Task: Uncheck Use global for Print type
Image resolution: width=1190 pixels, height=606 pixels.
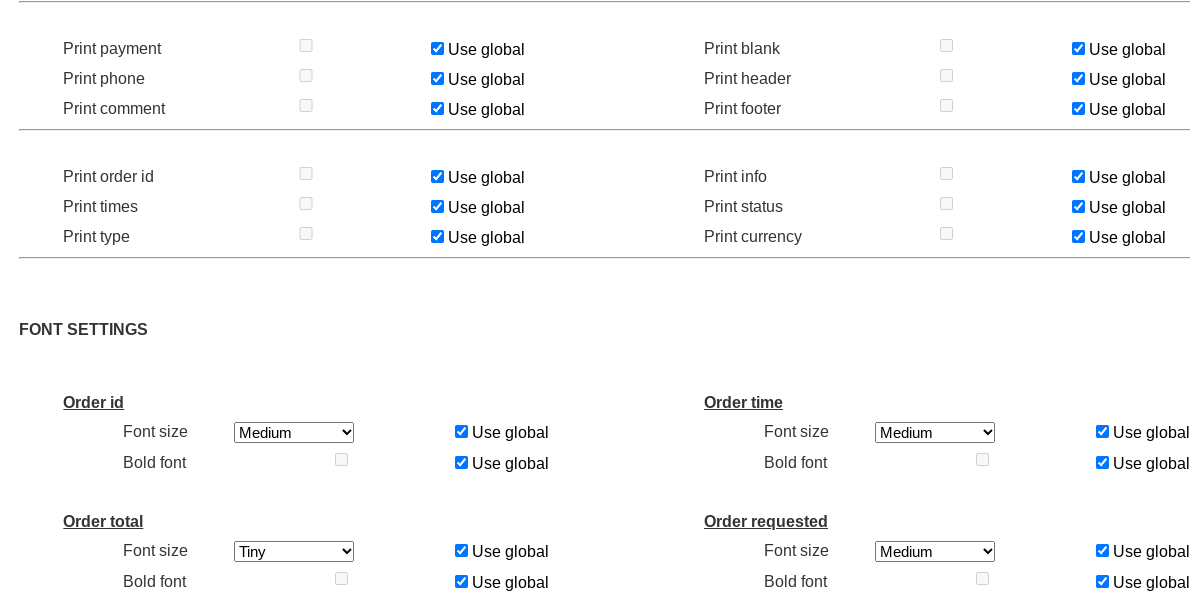Action: (437, 237)
